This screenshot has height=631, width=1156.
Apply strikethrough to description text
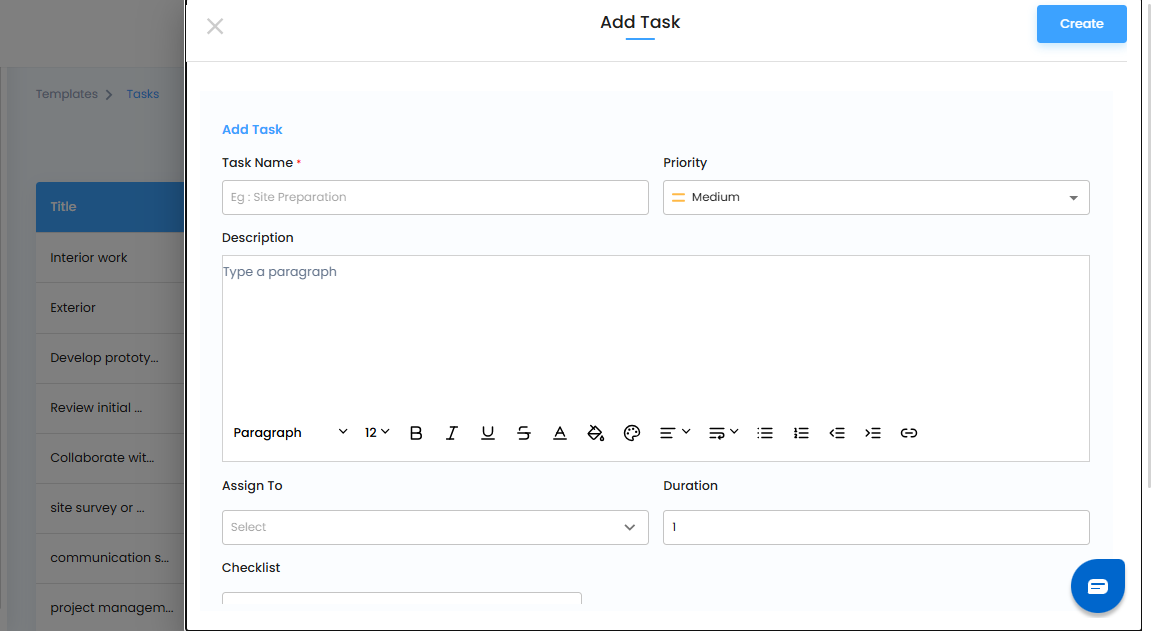point(524,433)
